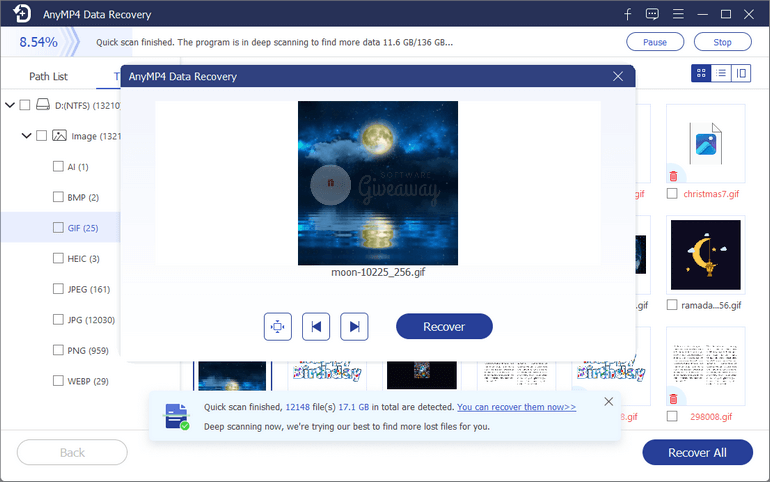
Task: Click 'You can recover them now>>' link
Action: 516,407
